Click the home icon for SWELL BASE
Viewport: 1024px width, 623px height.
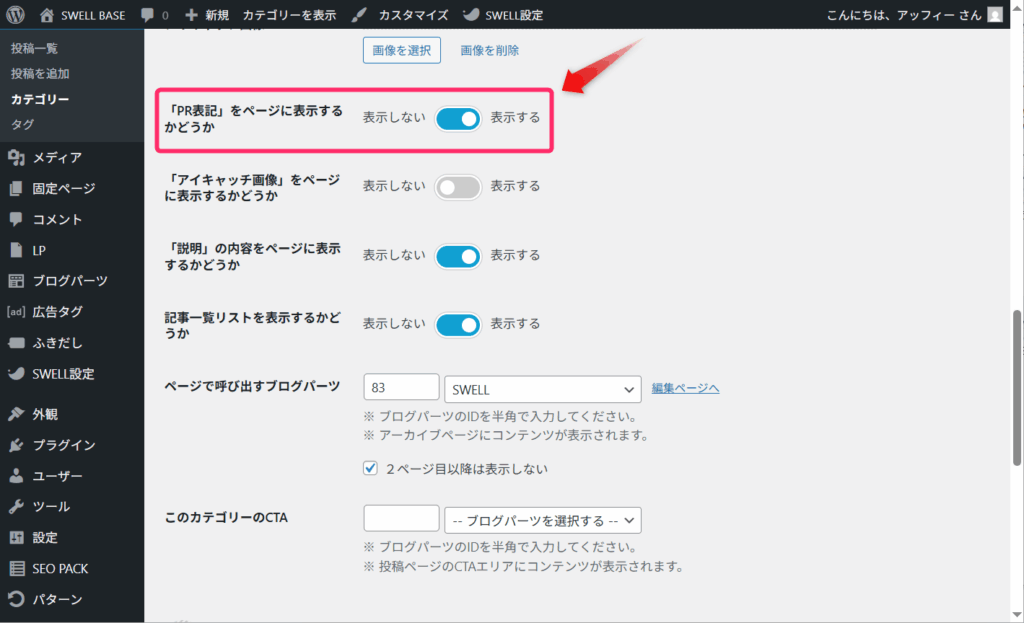[46, 14]
